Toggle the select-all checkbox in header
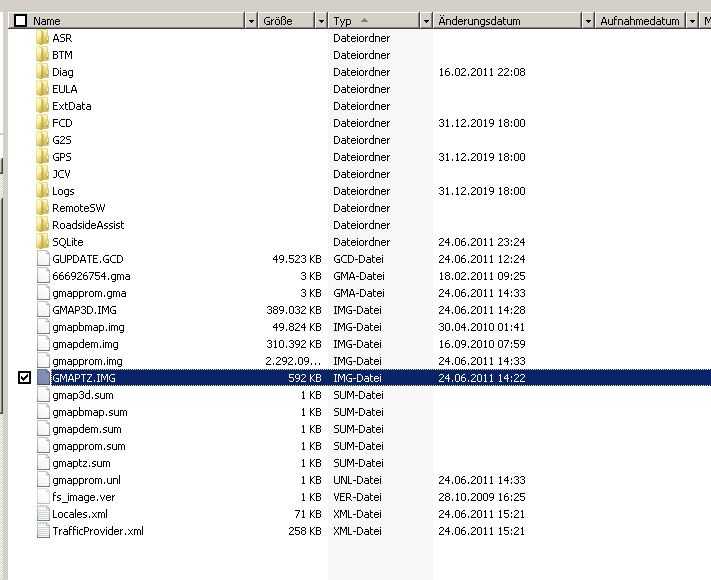This screenshot has width=711, height=580. coord(20,20)
